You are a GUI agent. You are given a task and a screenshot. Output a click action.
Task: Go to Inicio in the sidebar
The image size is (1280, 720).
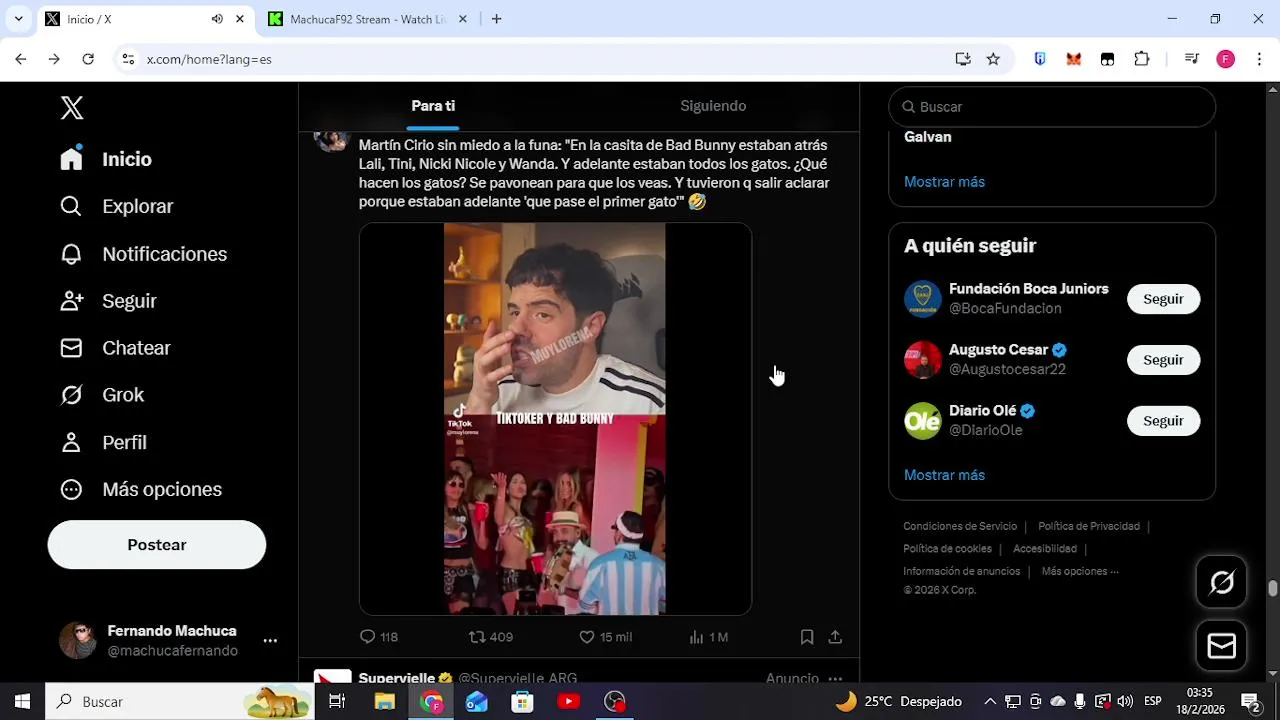(x=106, y=159)
